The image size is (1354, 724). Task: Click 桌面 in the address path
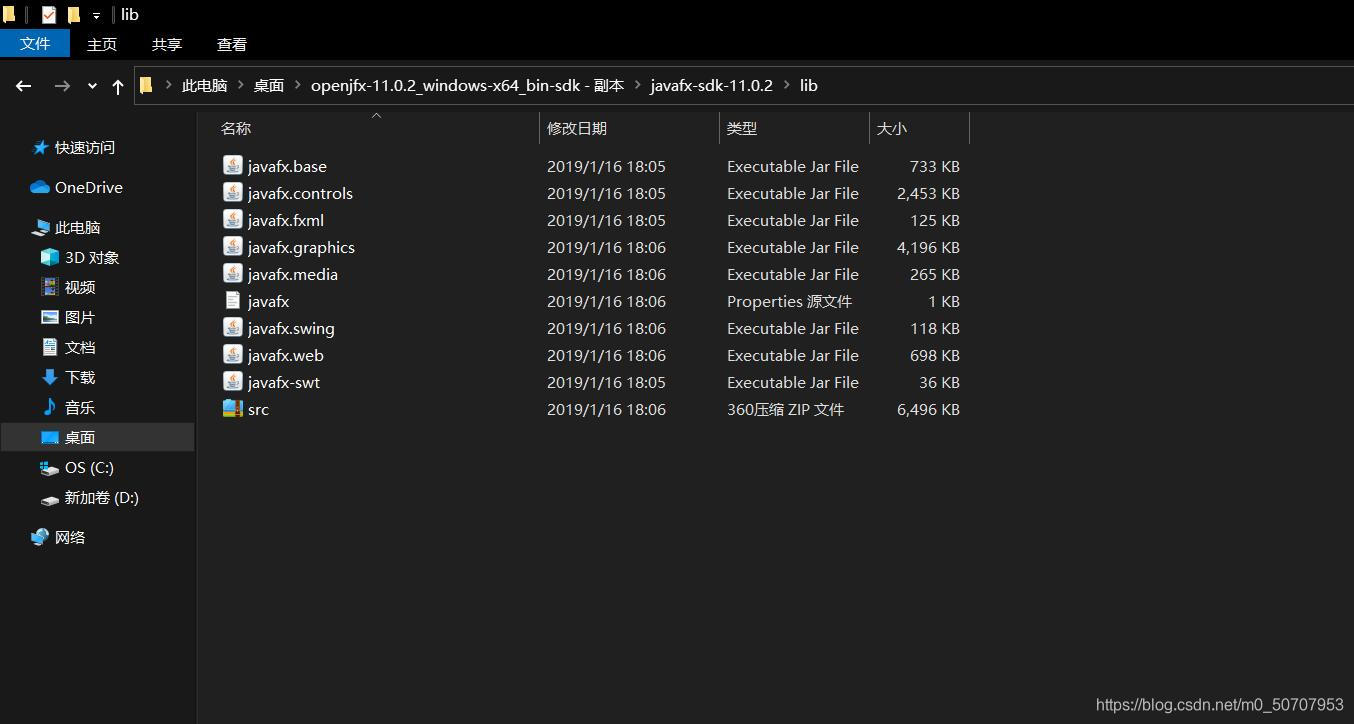click(268, 86)
